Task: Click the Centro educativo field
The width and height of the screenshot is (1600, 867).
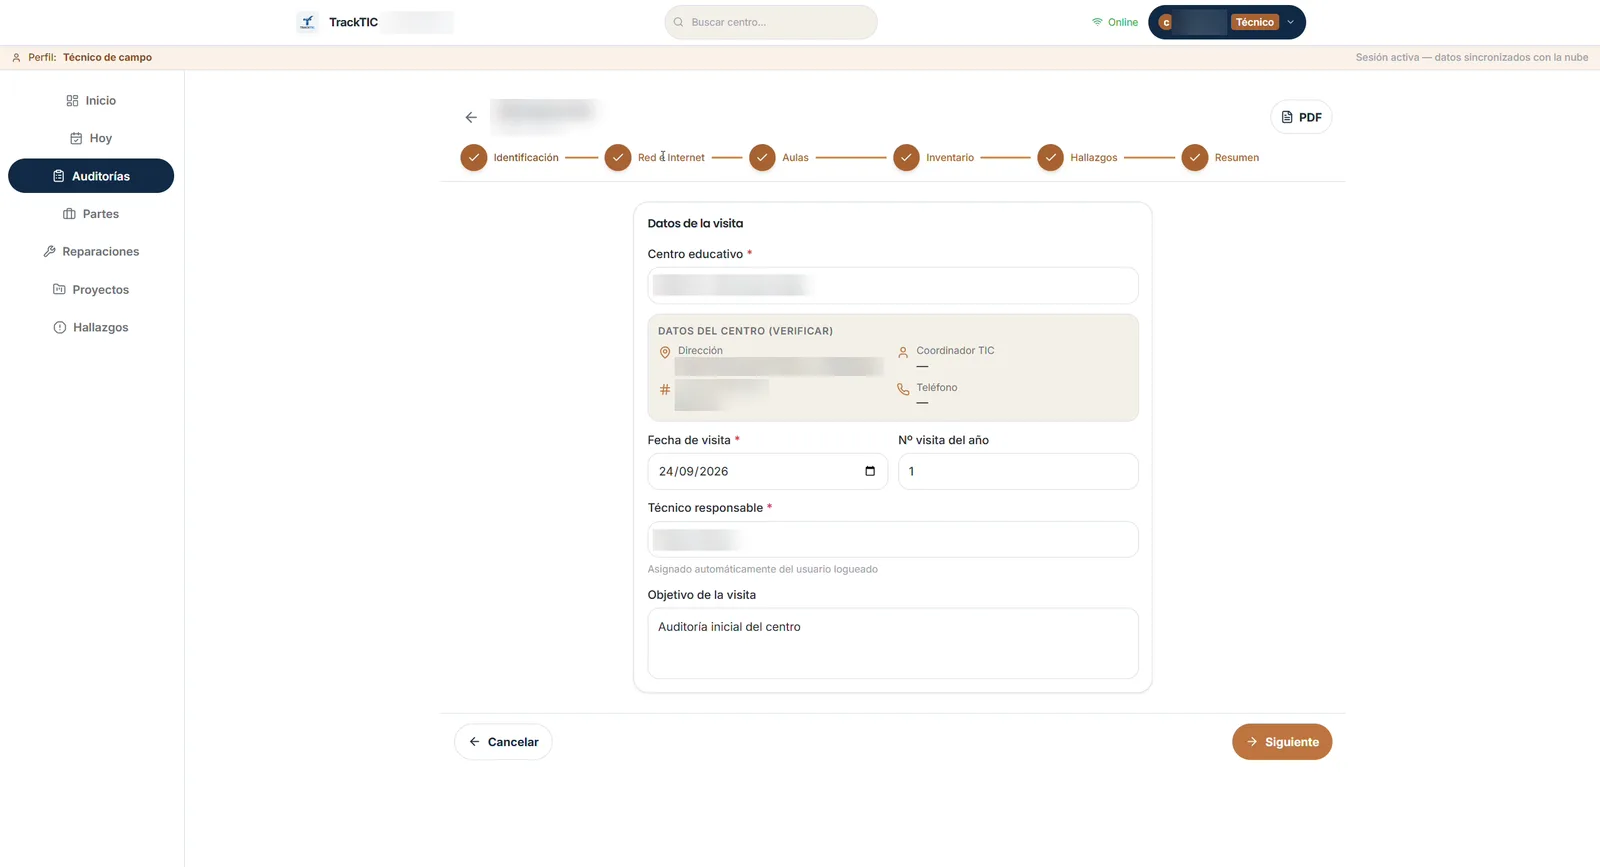Action: (893, 286)
